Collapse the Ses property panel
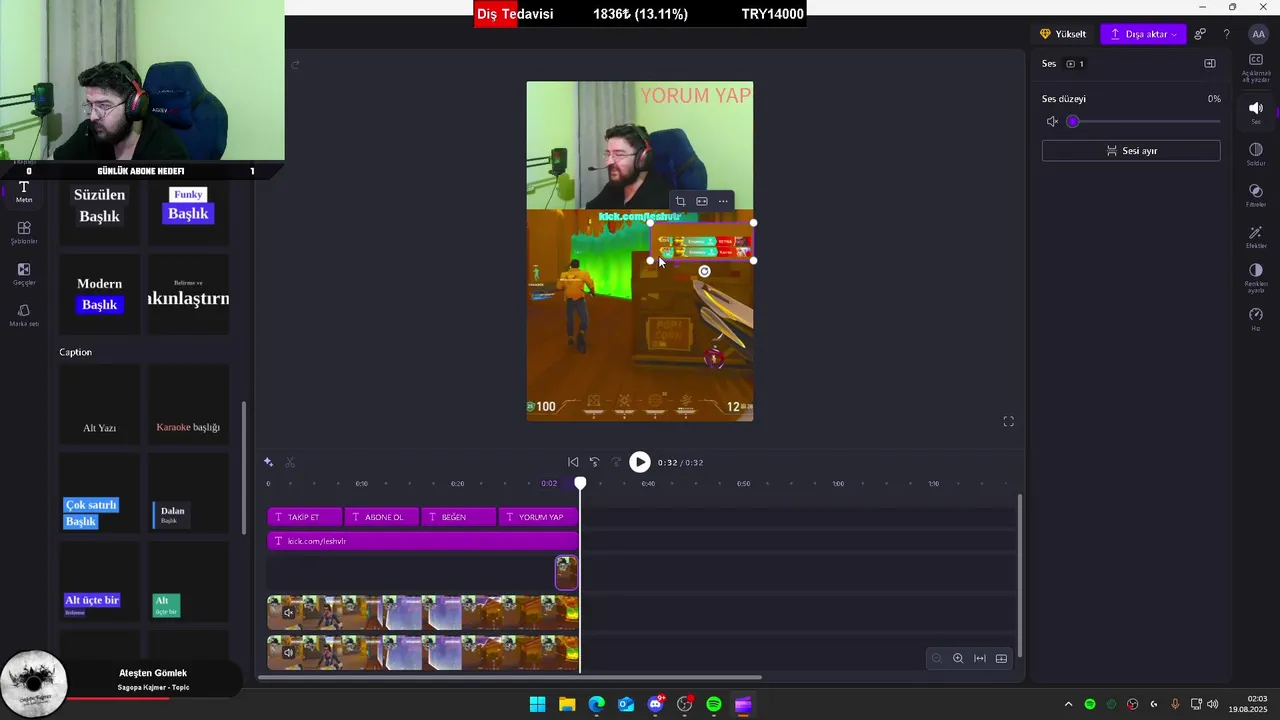Viewport: 1280px width, 720px height. [1210, 63]
